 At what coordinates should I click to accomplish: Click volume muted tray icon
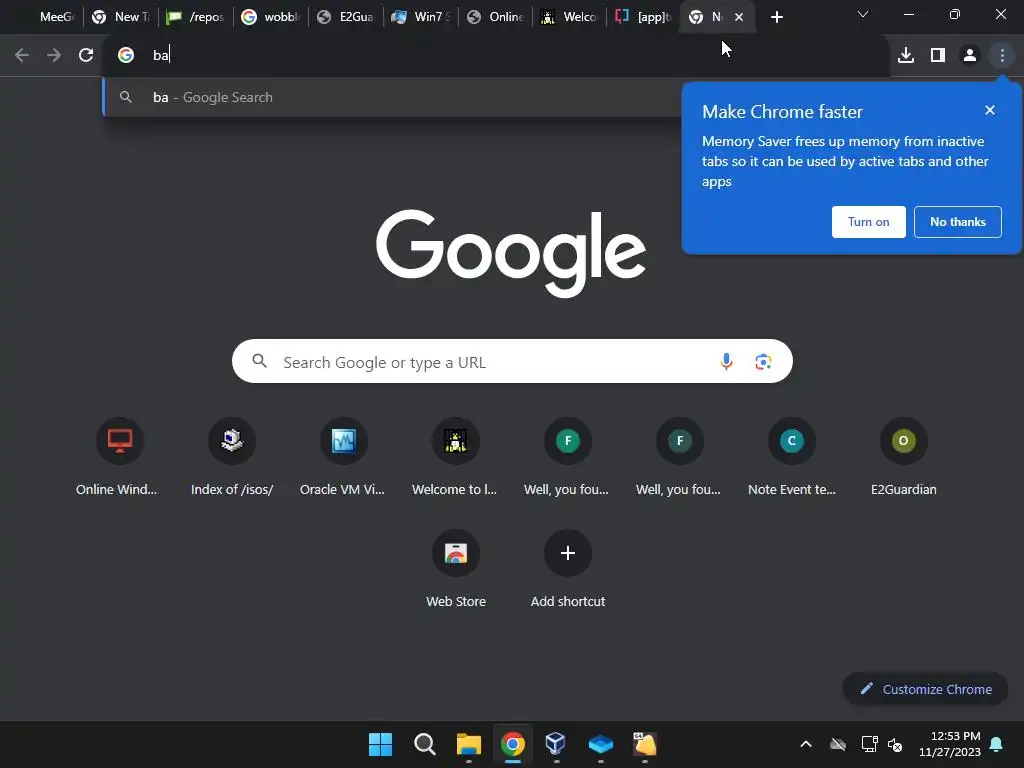[x=895, y=744]
